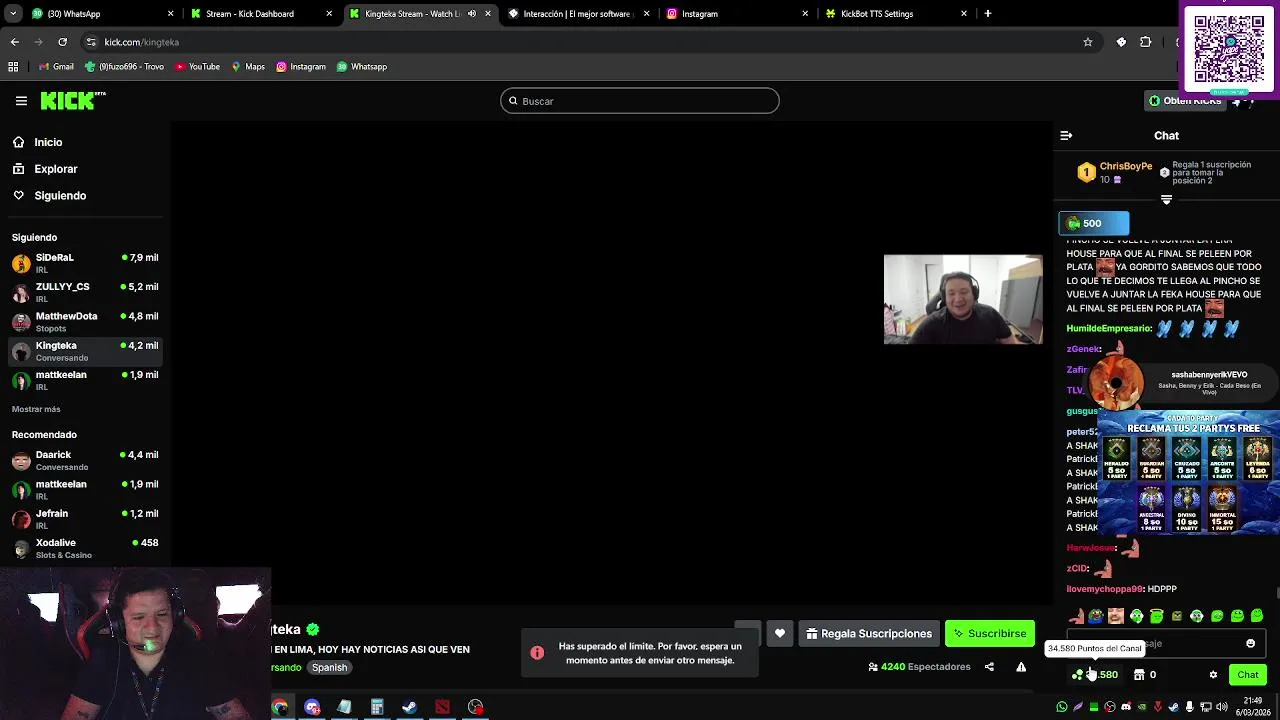Focus the chat message input box

[1165, 644]
